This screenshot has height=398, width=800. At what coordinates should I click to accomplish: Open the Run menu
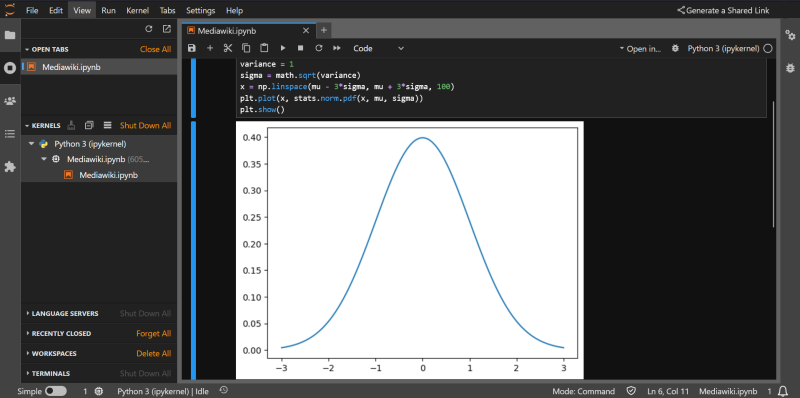(108, 10)
